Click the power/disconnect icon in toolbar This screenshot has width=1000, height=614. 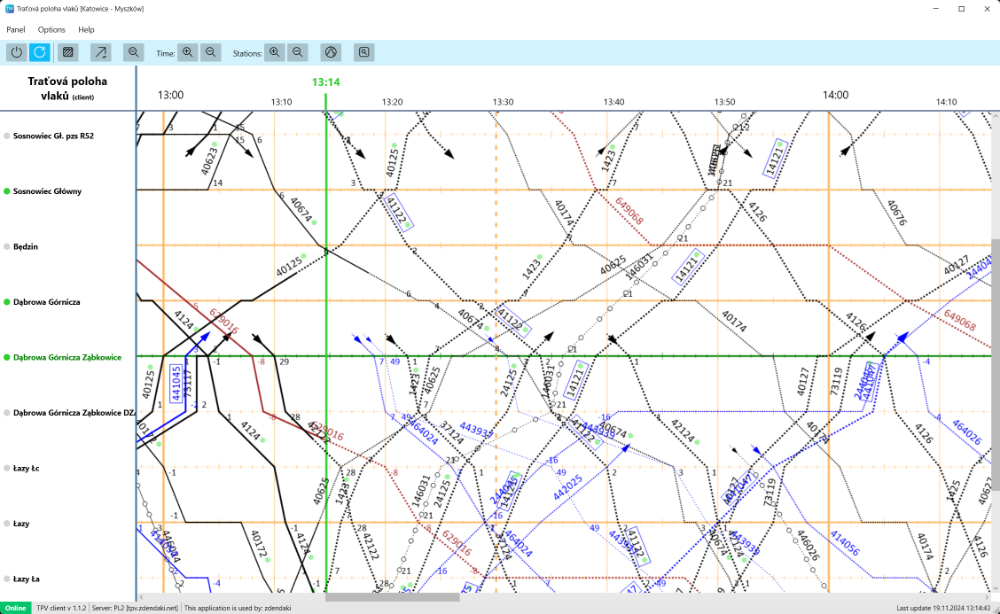point(16,52)
